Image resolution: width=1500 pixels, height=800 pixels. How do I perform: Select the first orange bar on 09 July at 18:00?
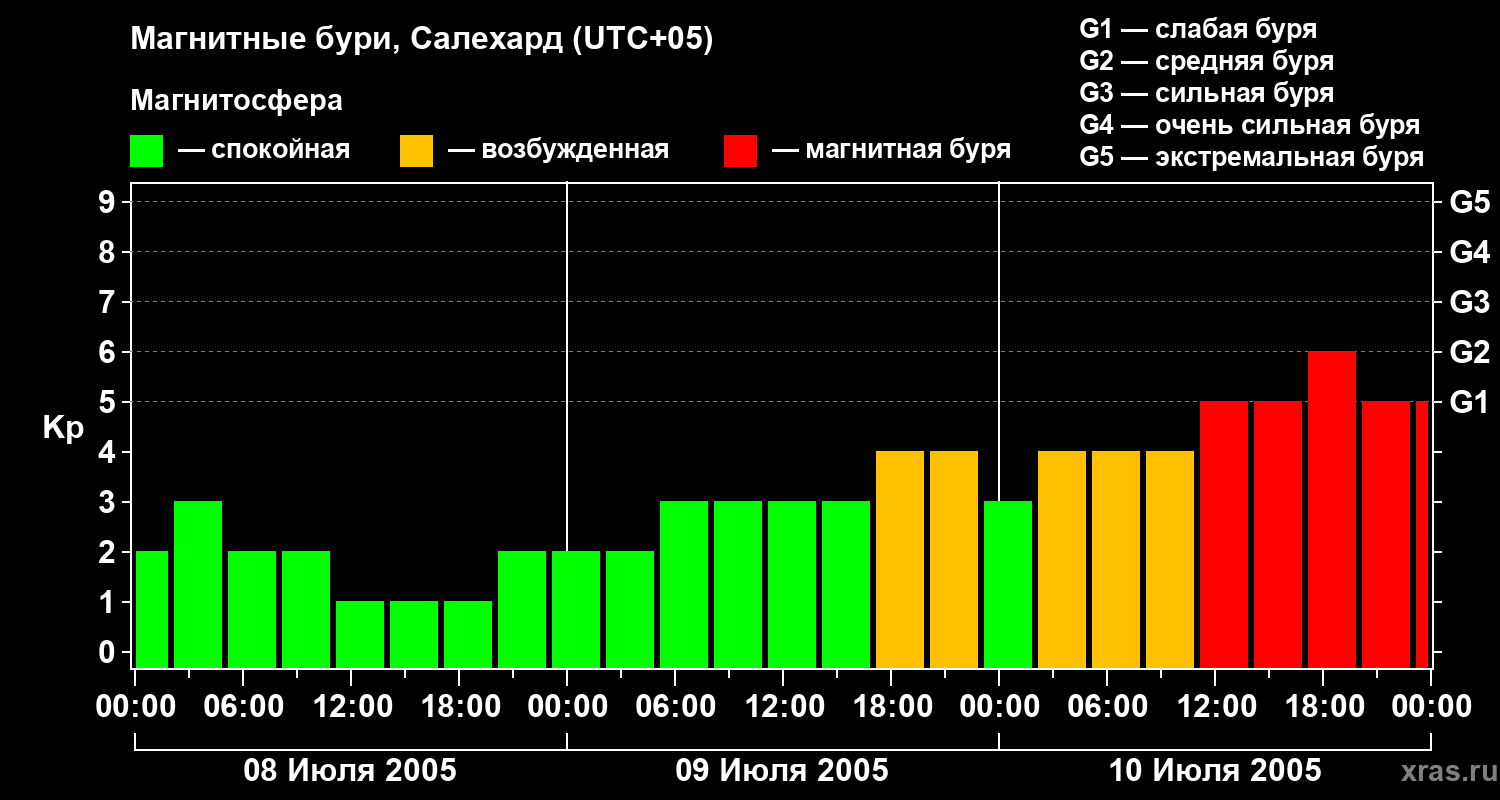coord(900,560)
